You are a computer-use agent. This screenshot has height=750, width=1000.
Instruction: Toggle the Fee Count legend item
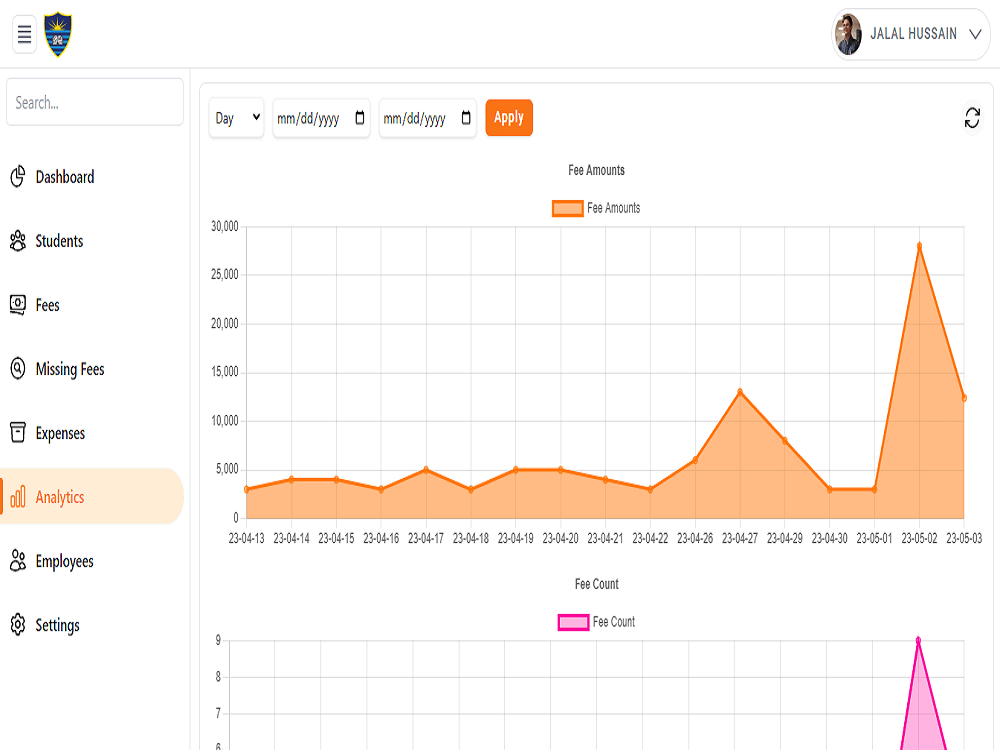(x=601, y=621)
